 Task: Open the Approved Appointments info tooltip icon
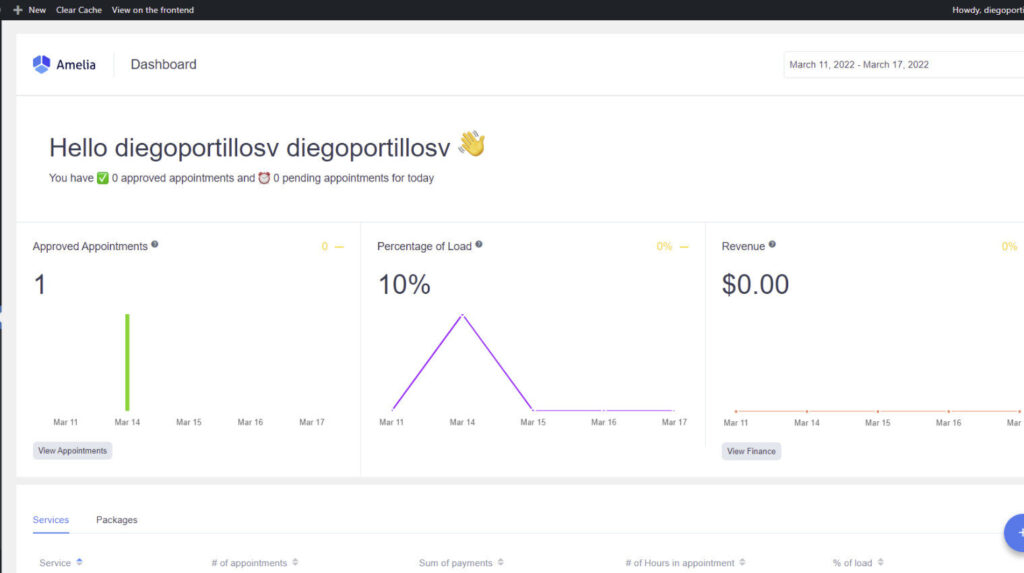pos(155,244)
